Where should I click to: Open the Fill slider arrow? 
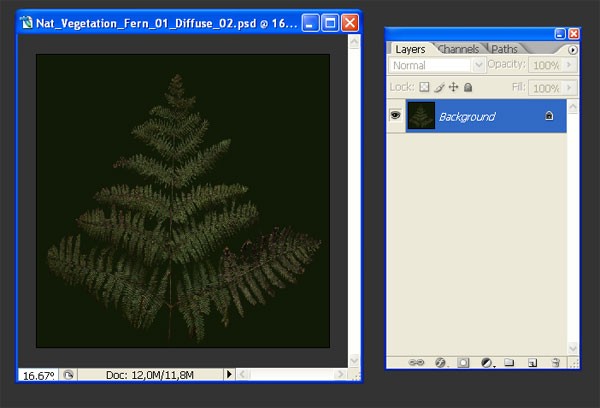[569, 88]
